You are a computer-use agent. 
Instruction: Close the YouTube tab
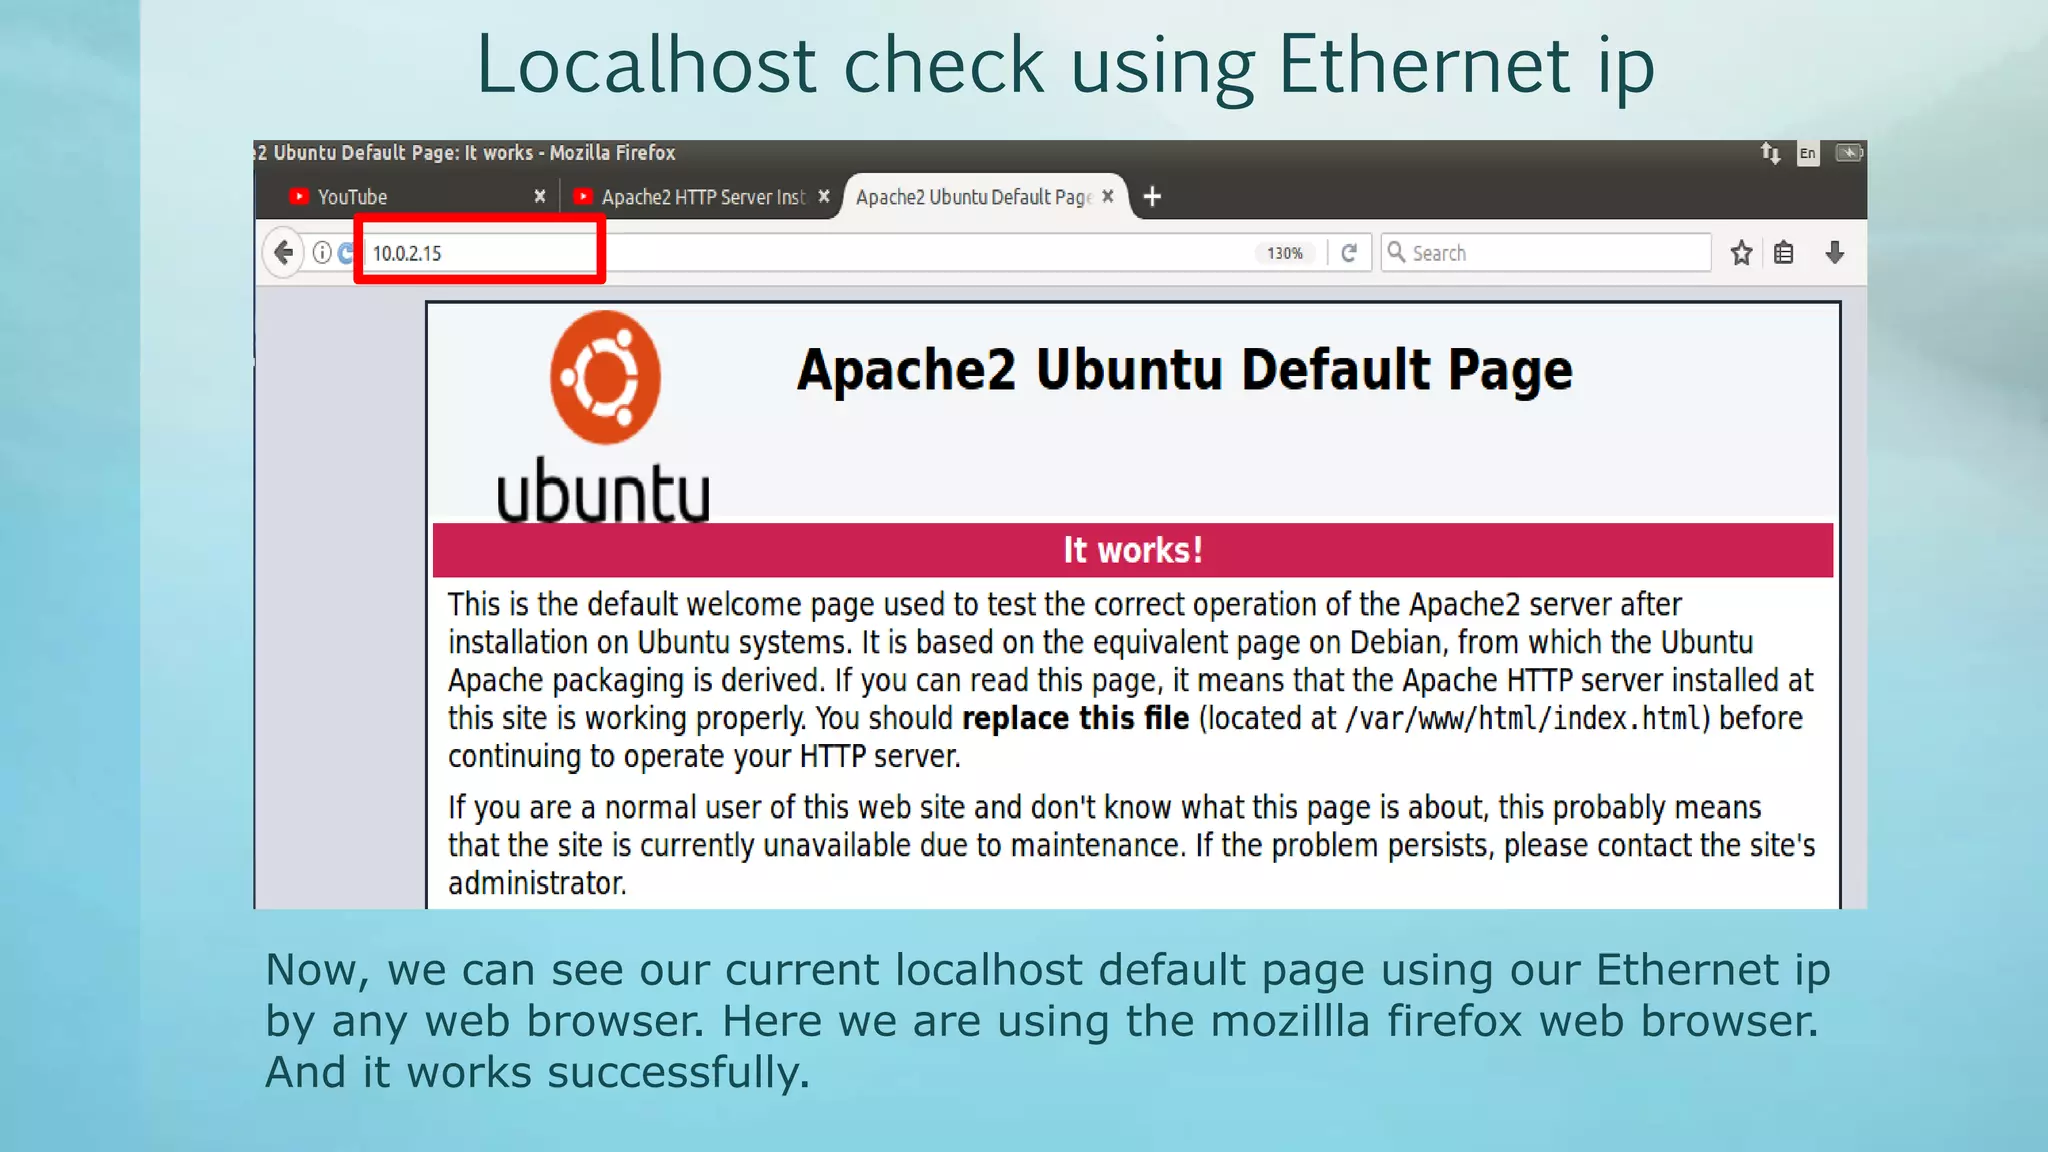(x=540, y=196)
